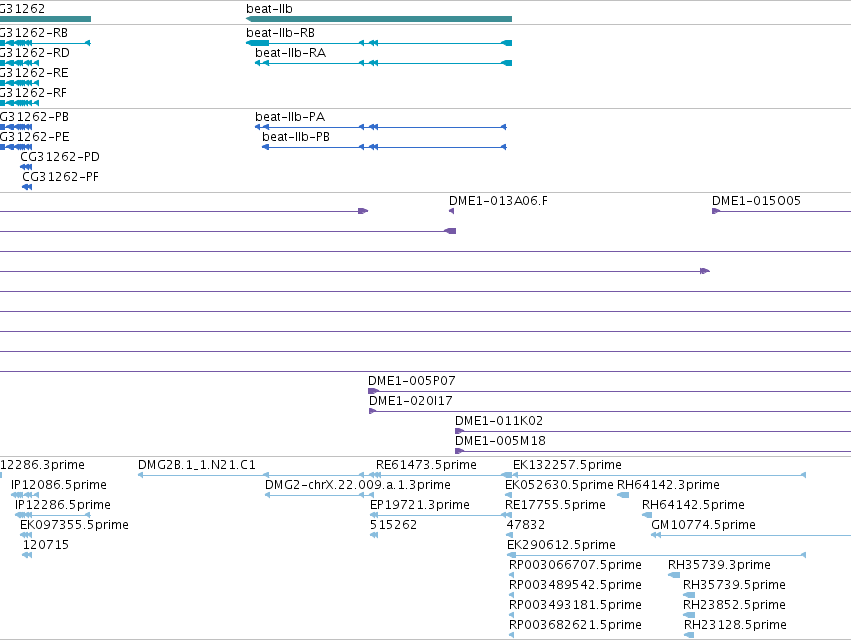Select RH23128.5prime EST label
Screen dimensions: 851x640
(x=735, y=626)
